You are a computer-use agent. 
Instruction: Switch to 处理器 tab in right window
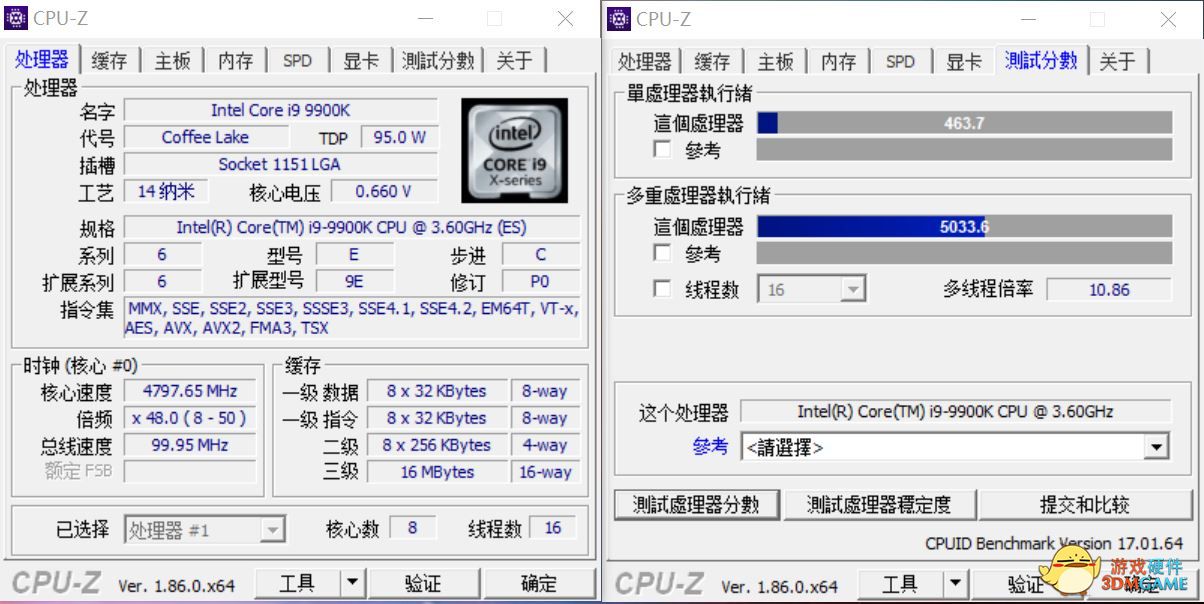644,61
